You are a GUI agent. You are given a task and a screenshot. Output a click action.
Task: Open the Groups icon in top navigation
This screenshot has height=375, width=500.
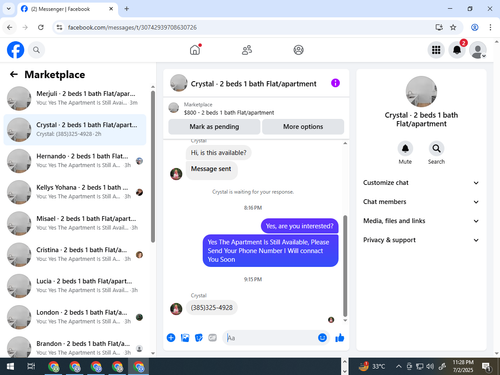pyautogui.click(x=298, y=50)
